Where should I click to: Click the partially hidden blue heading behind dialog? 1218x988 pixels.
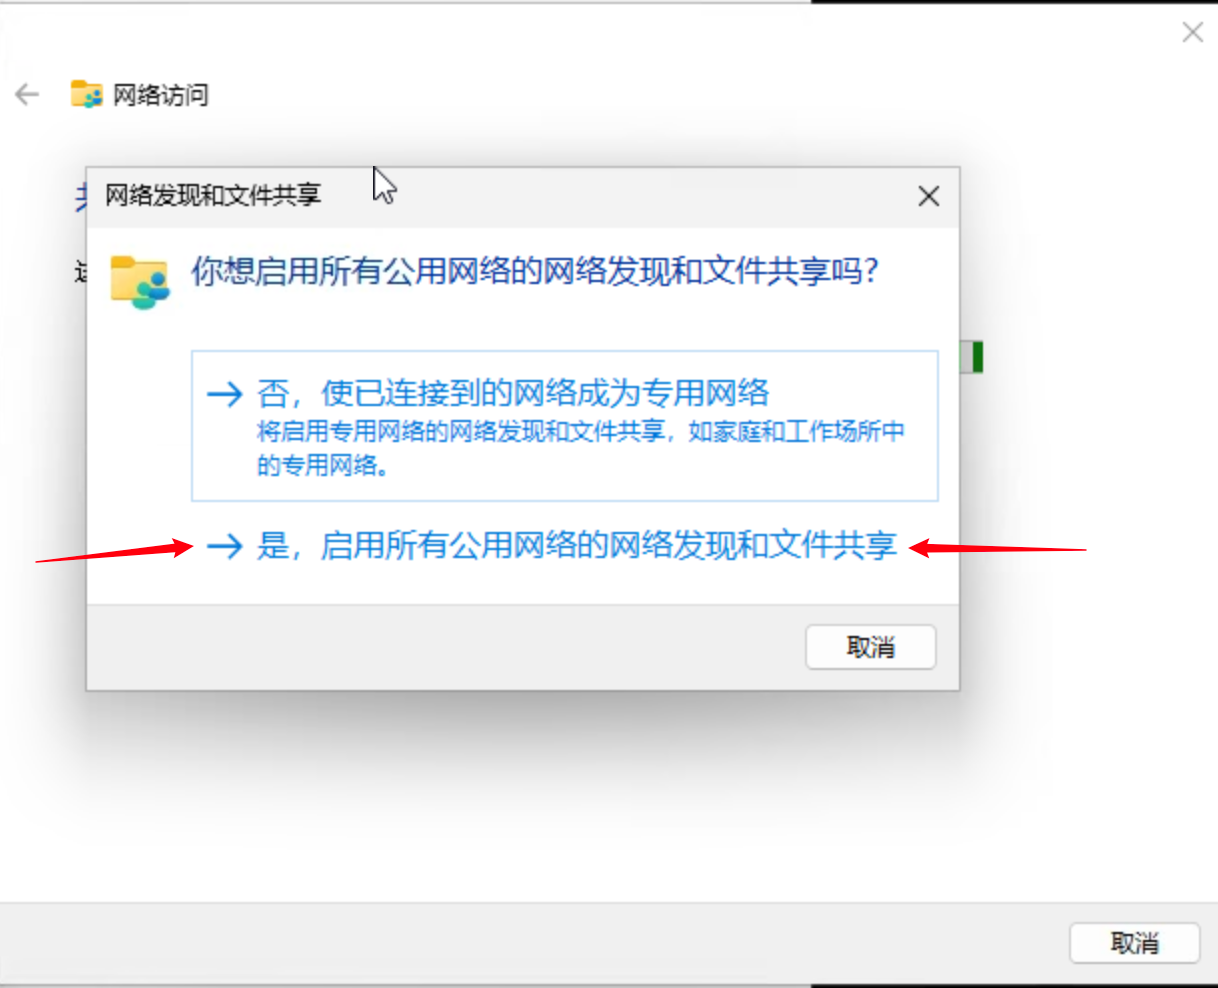(81, 197)
